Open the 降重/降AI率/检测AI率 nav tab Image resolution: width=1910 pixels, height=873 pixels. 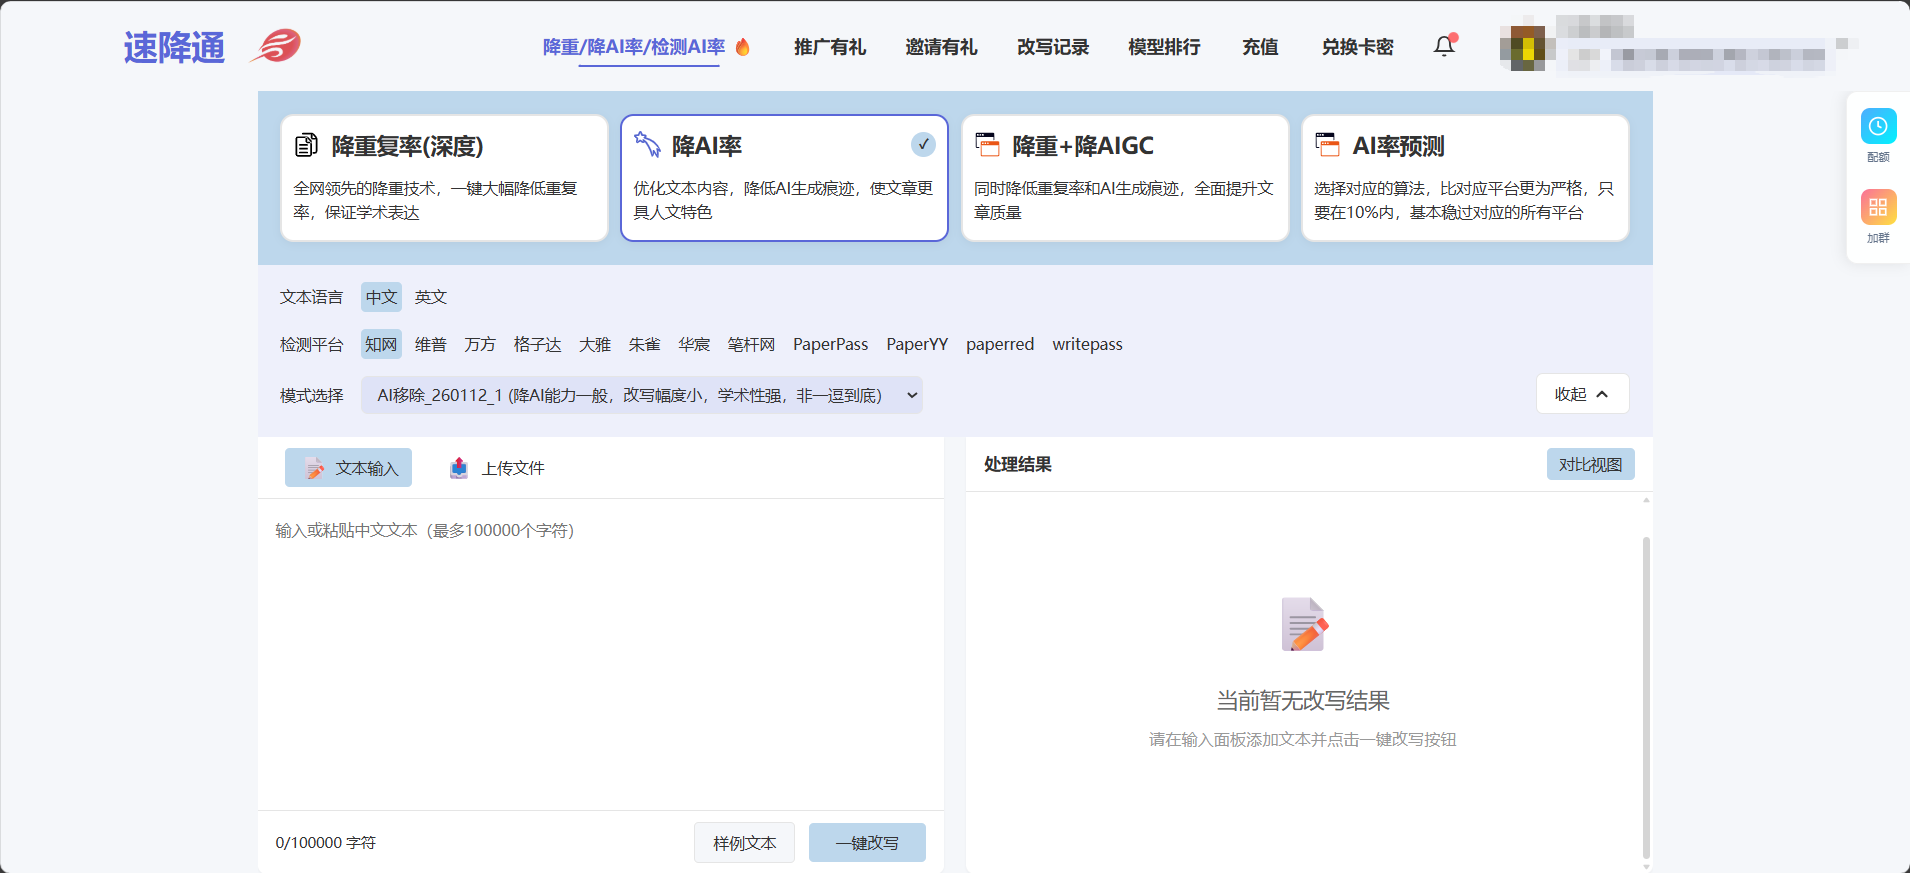[633, 47]
